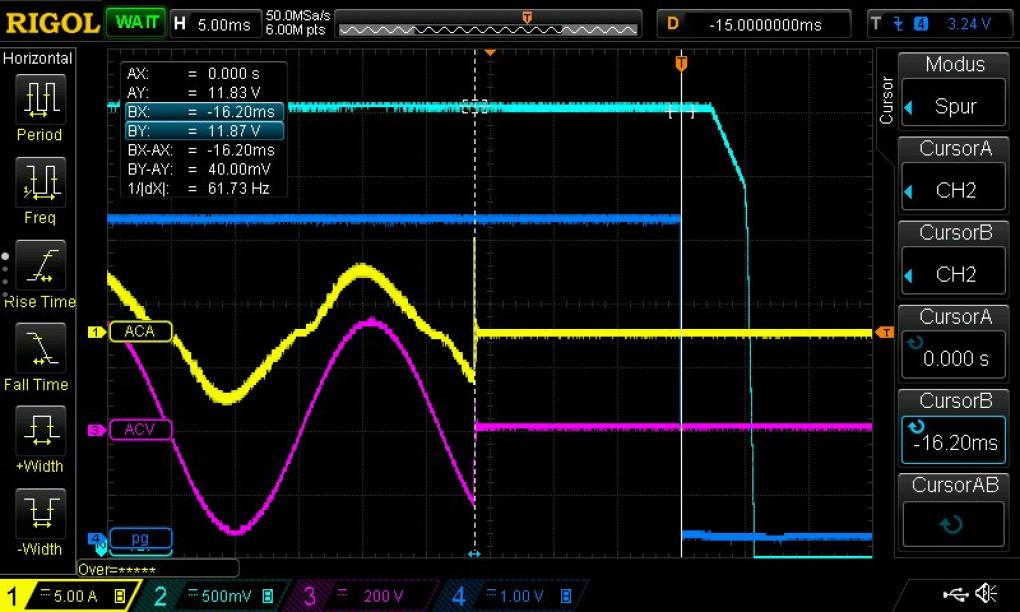Click the USB connection status icon

click(955, 593)
